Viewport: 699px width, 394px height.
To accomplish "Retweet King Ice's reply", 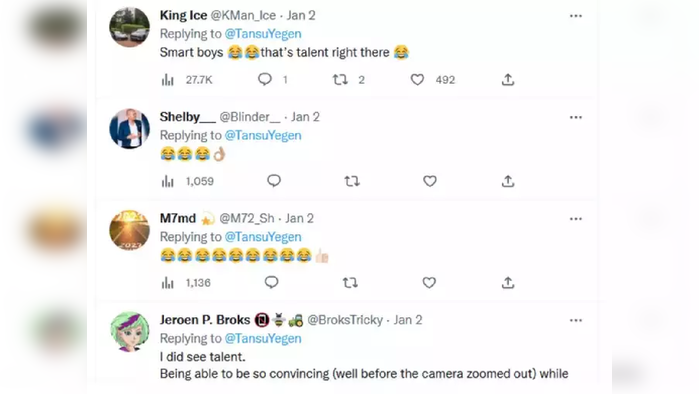I will click(x=340, y=80).
